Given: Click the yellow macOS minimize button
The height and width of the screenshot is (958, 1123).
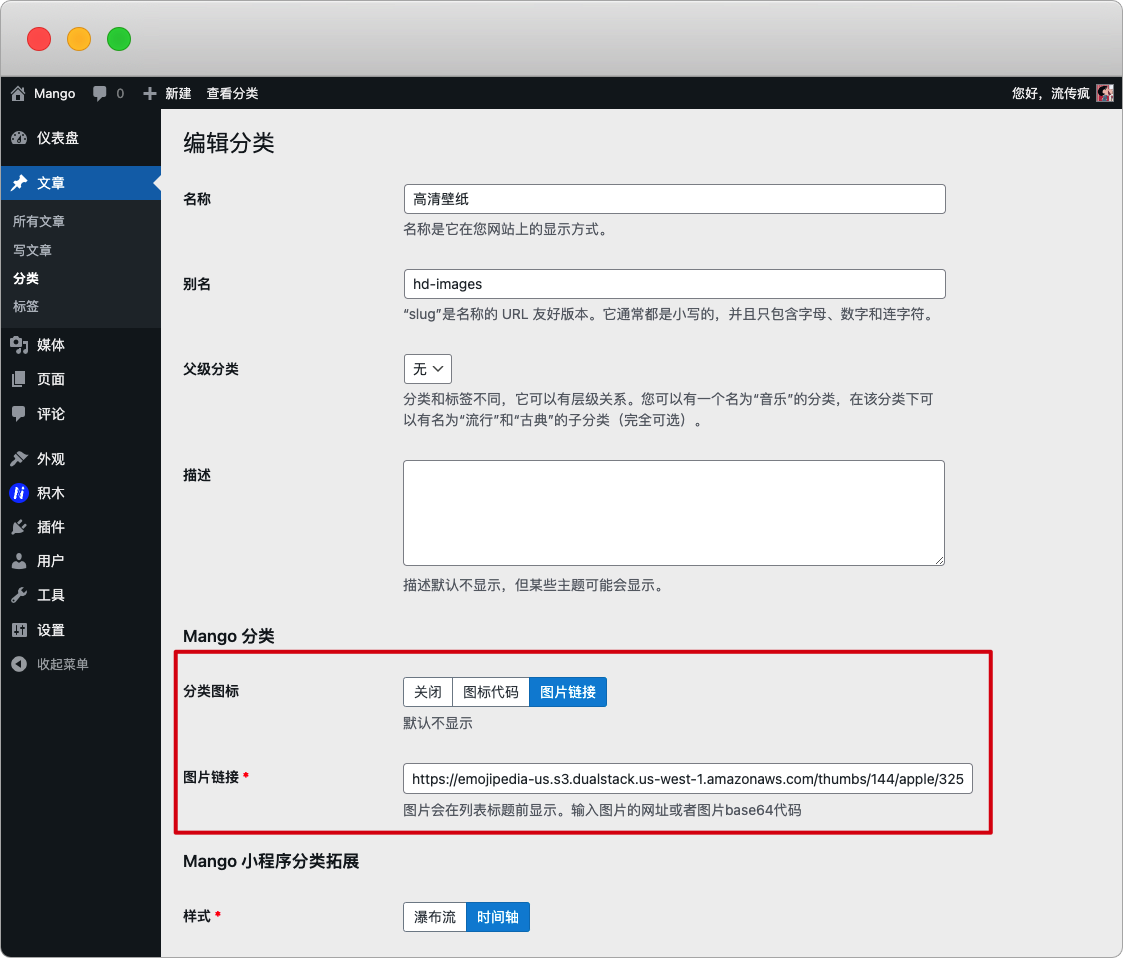Looking at the screenshot, I should click(79, 39).
